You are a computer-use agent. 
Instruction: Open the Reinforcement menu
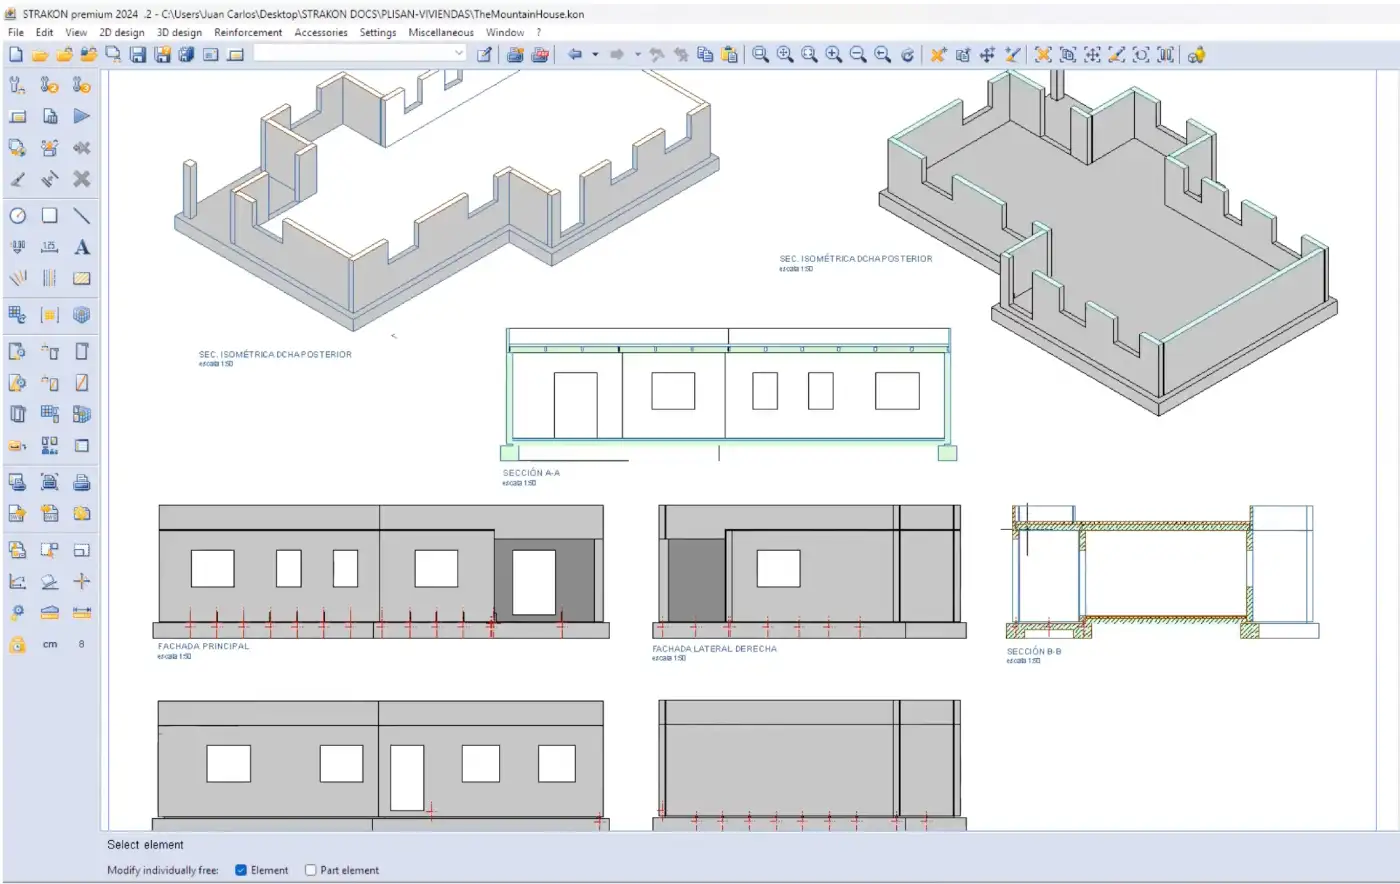247,32
